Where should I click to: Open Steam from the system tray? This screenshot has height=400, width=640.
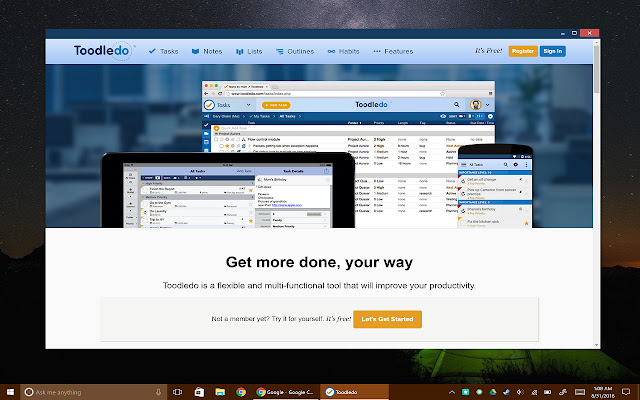tap(506, 392)
